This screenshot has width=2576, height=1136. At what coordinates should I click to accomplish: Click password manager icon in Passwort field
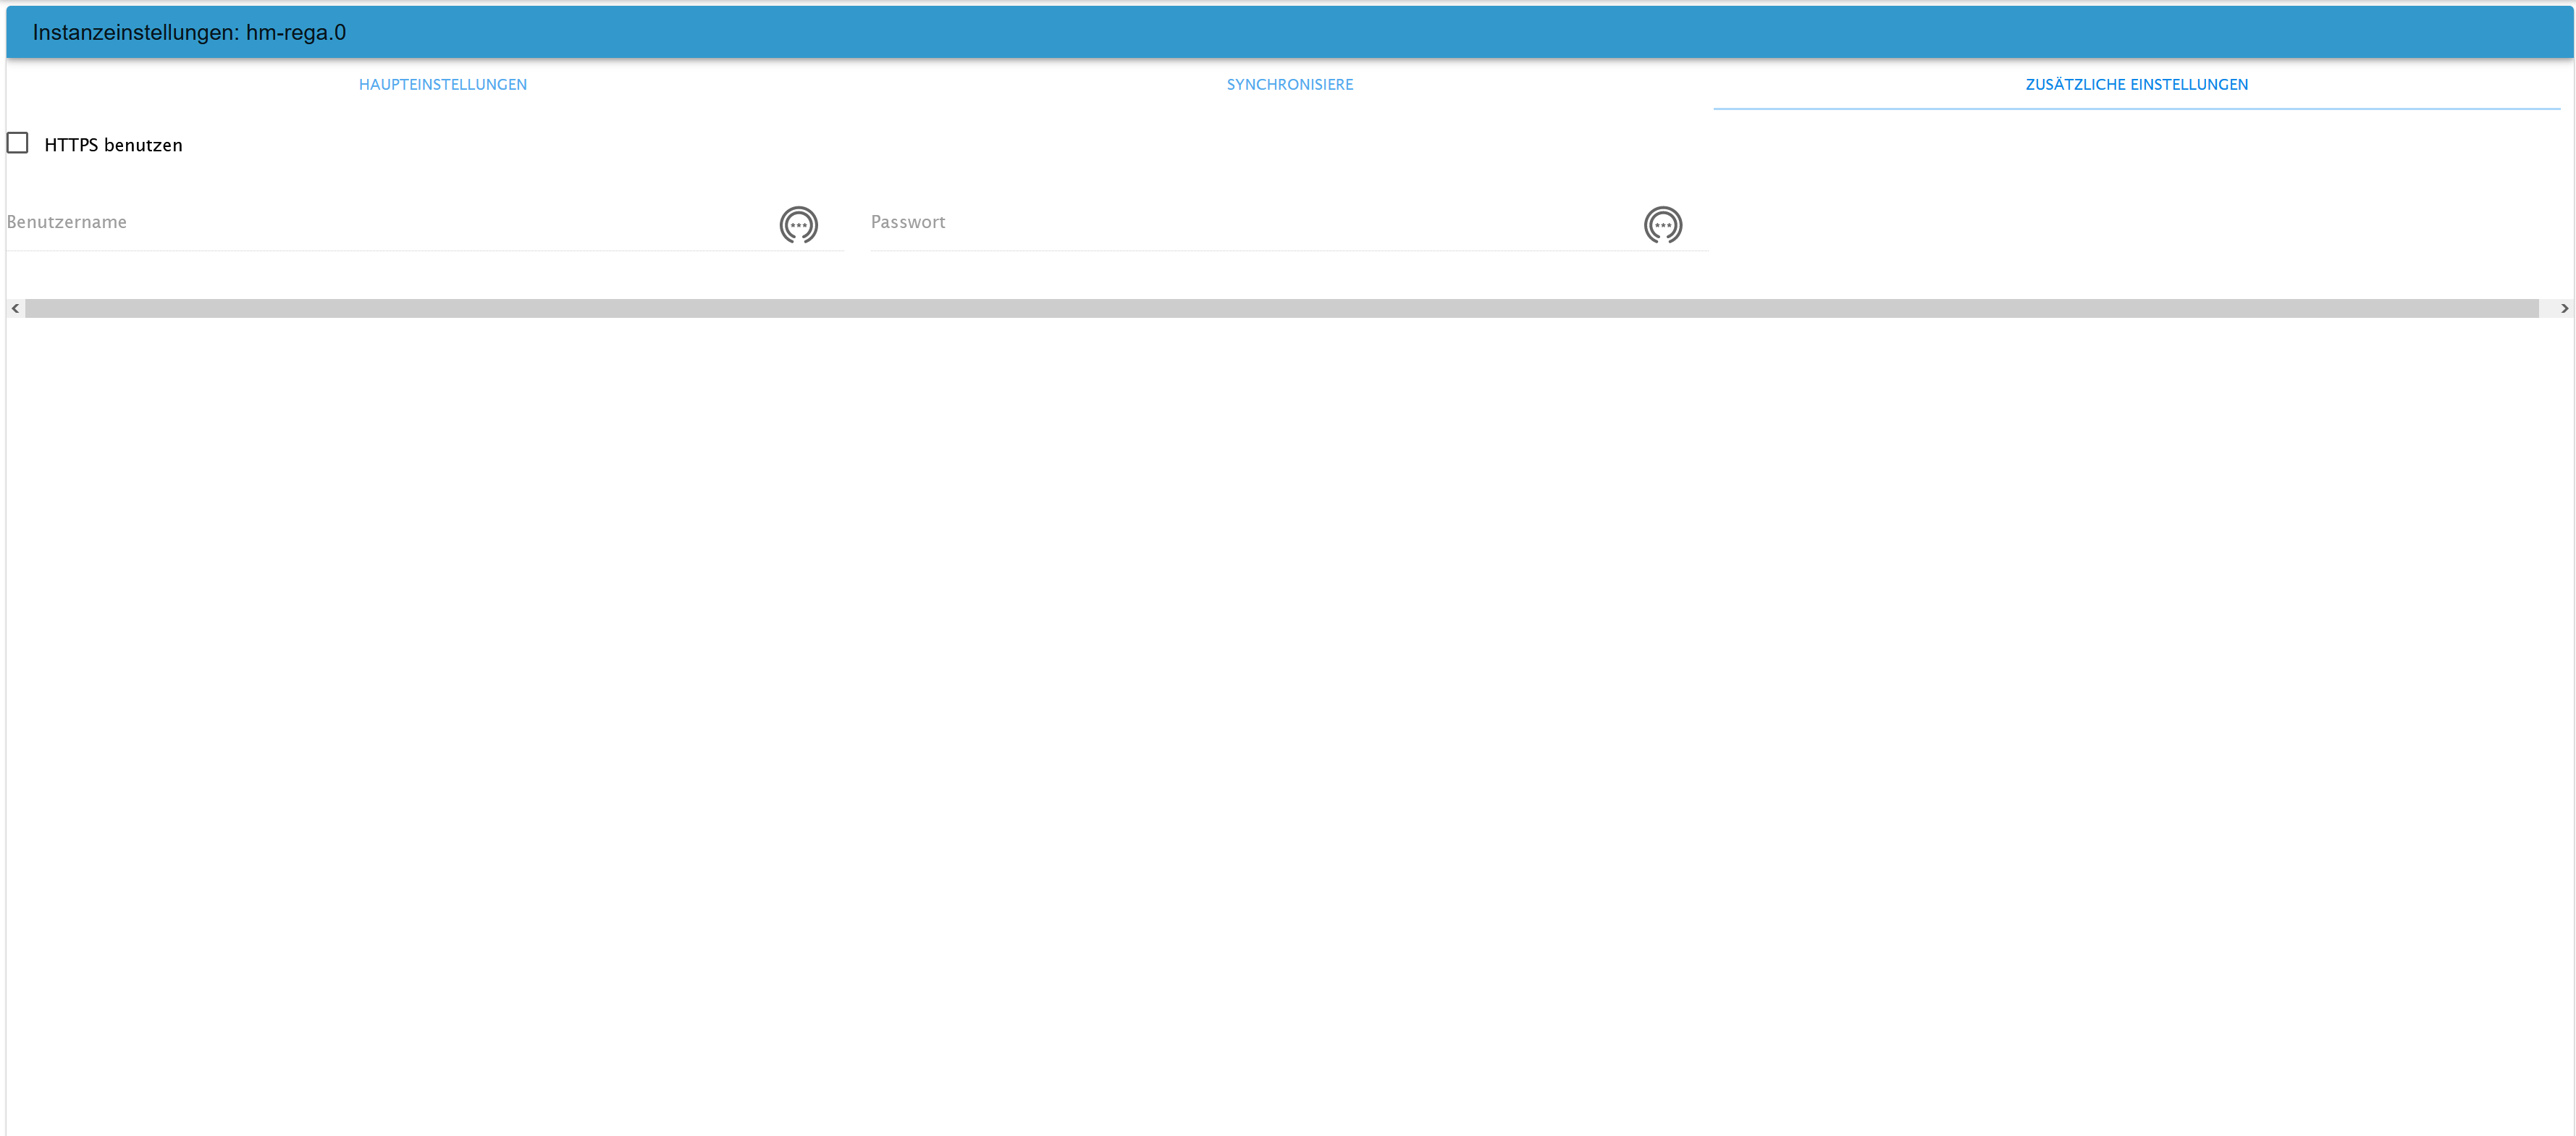coord(1662,225)
